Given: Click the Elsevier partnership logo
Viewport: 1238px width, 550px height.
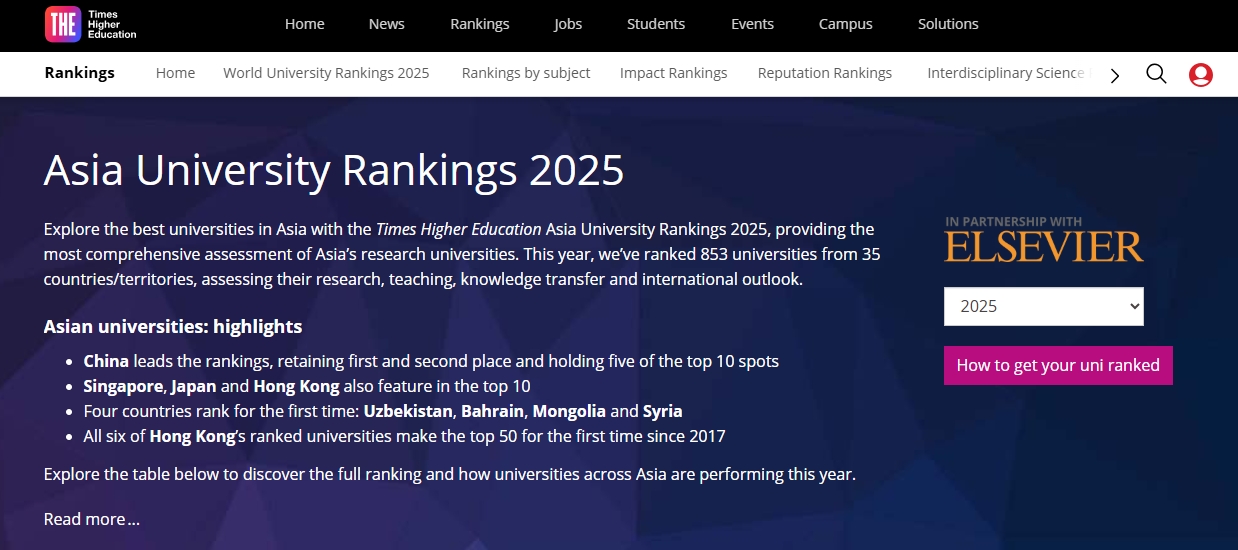Looking at the screenshot, I should pyautogui.click(x=1043, y=240).
